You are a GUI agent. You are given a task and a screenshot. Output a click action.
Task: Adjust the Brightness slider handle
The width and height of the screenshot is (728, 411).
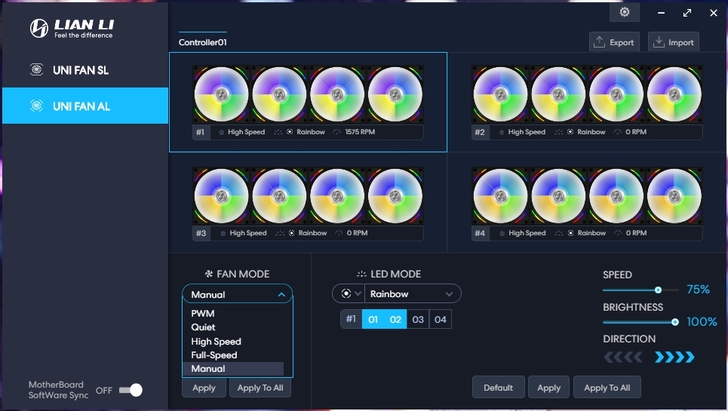click(675, 322)
